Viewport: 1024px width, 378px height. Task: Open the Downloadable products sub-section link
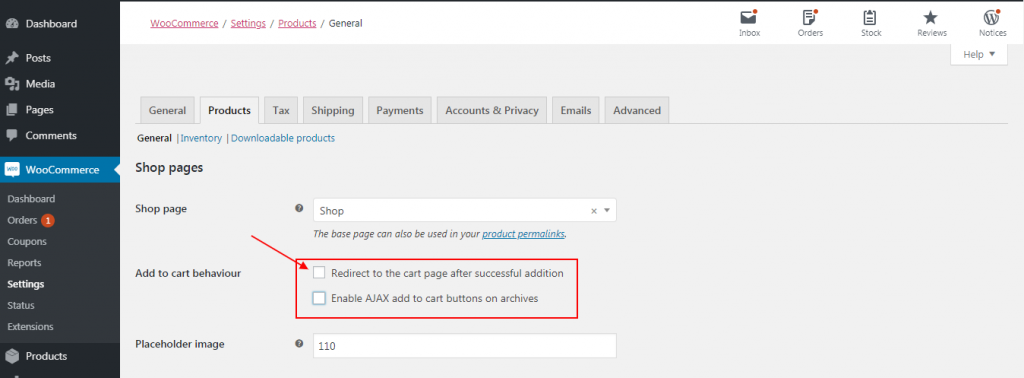(x=283, y=138)
